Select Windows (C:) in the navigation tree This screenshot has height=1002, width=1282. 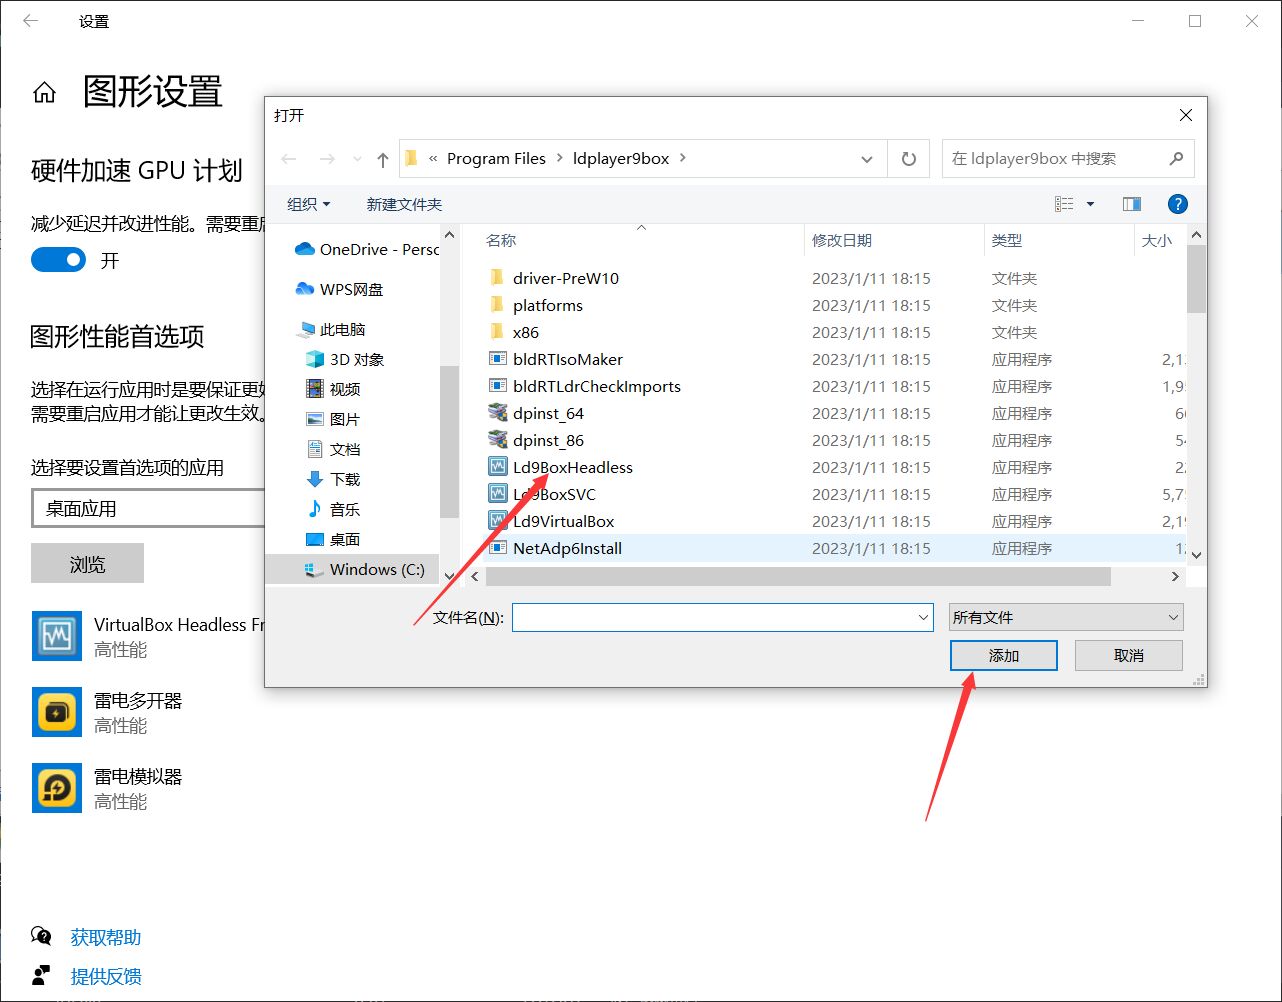click(x=377, y=569)
